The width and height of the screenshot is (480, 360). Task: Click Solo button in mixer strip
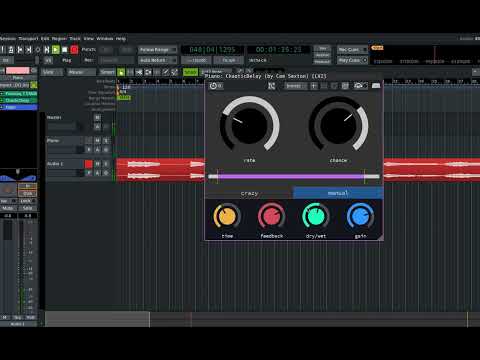[x=28, y=208]
